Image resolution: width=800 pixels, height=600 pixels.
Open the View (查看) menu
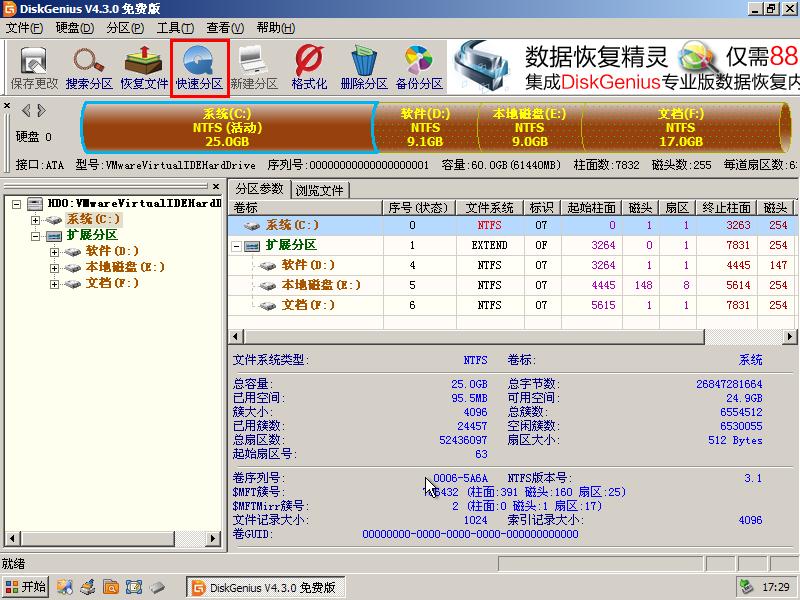click(x=225, y=28)
